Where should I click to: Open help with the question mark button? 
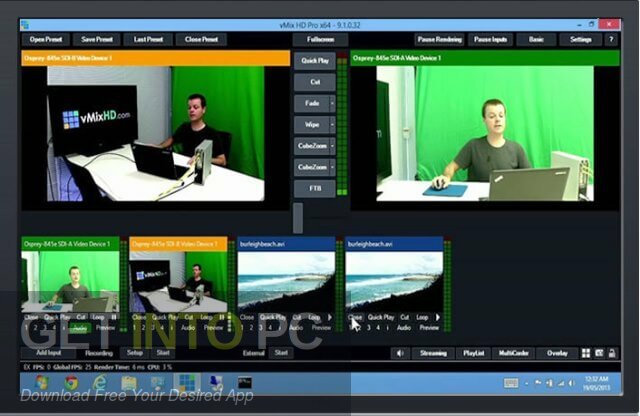(611, 40)
